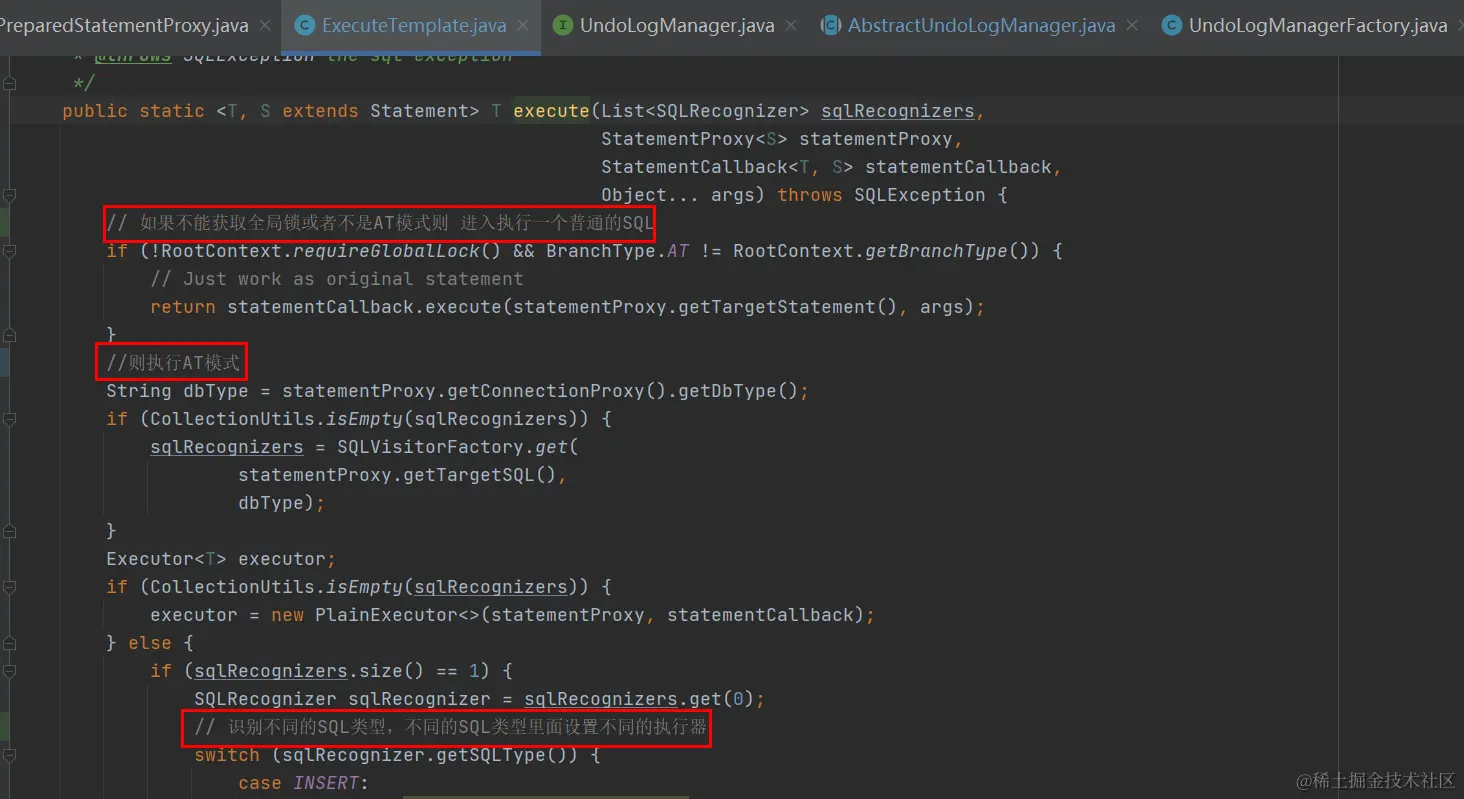The height and width of the screenshot is (799, 1464).
Task: Select the ExecuteTemplate.java tab
Action: point(414,26)
